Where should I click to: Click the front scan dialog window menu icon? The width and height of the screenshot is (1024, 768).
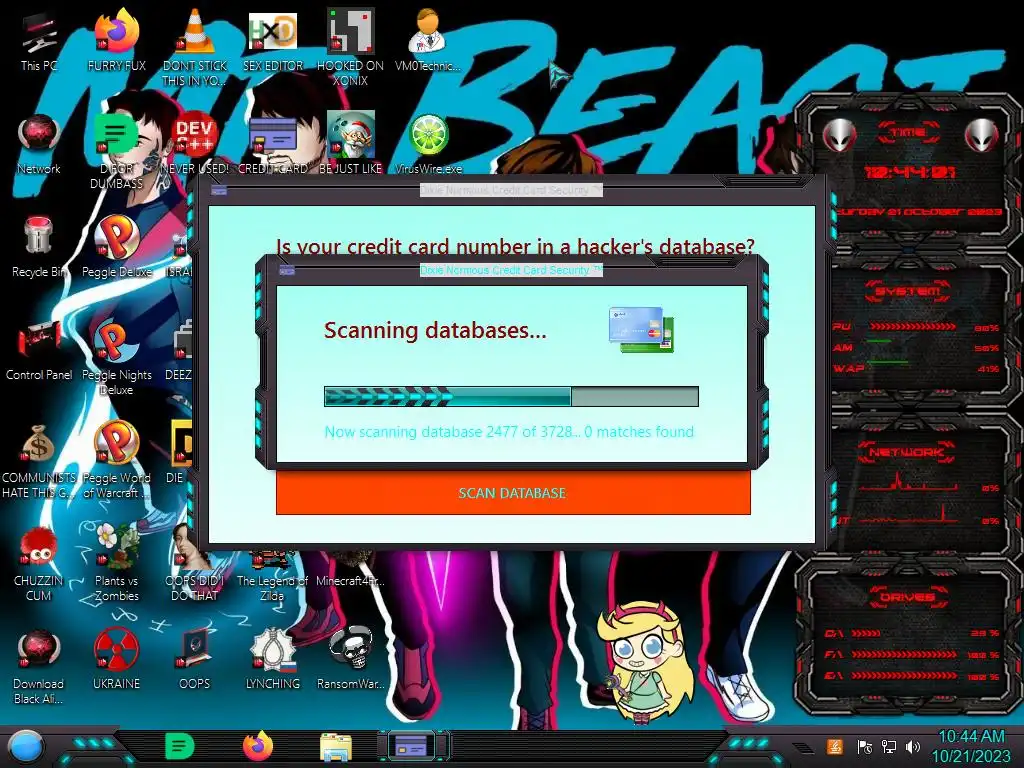[x=287, y=270]
